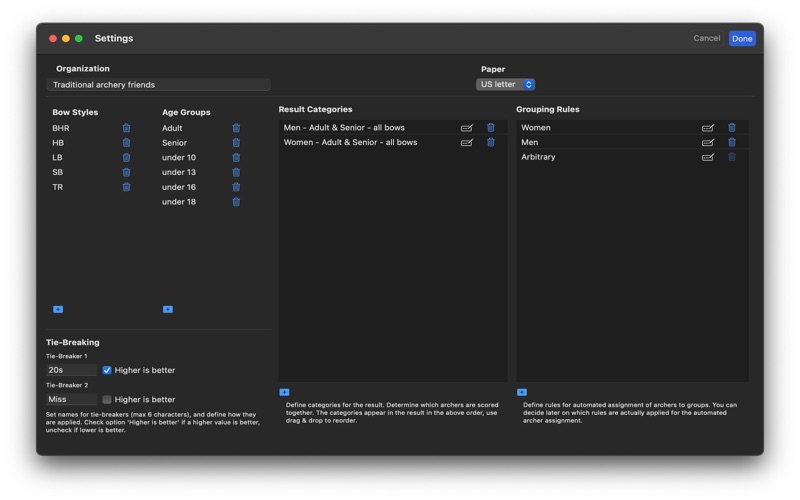Edit the Arbitrary grouping rule
The image size is (800, 500).
pyautogui.click(x=708, y=158)
